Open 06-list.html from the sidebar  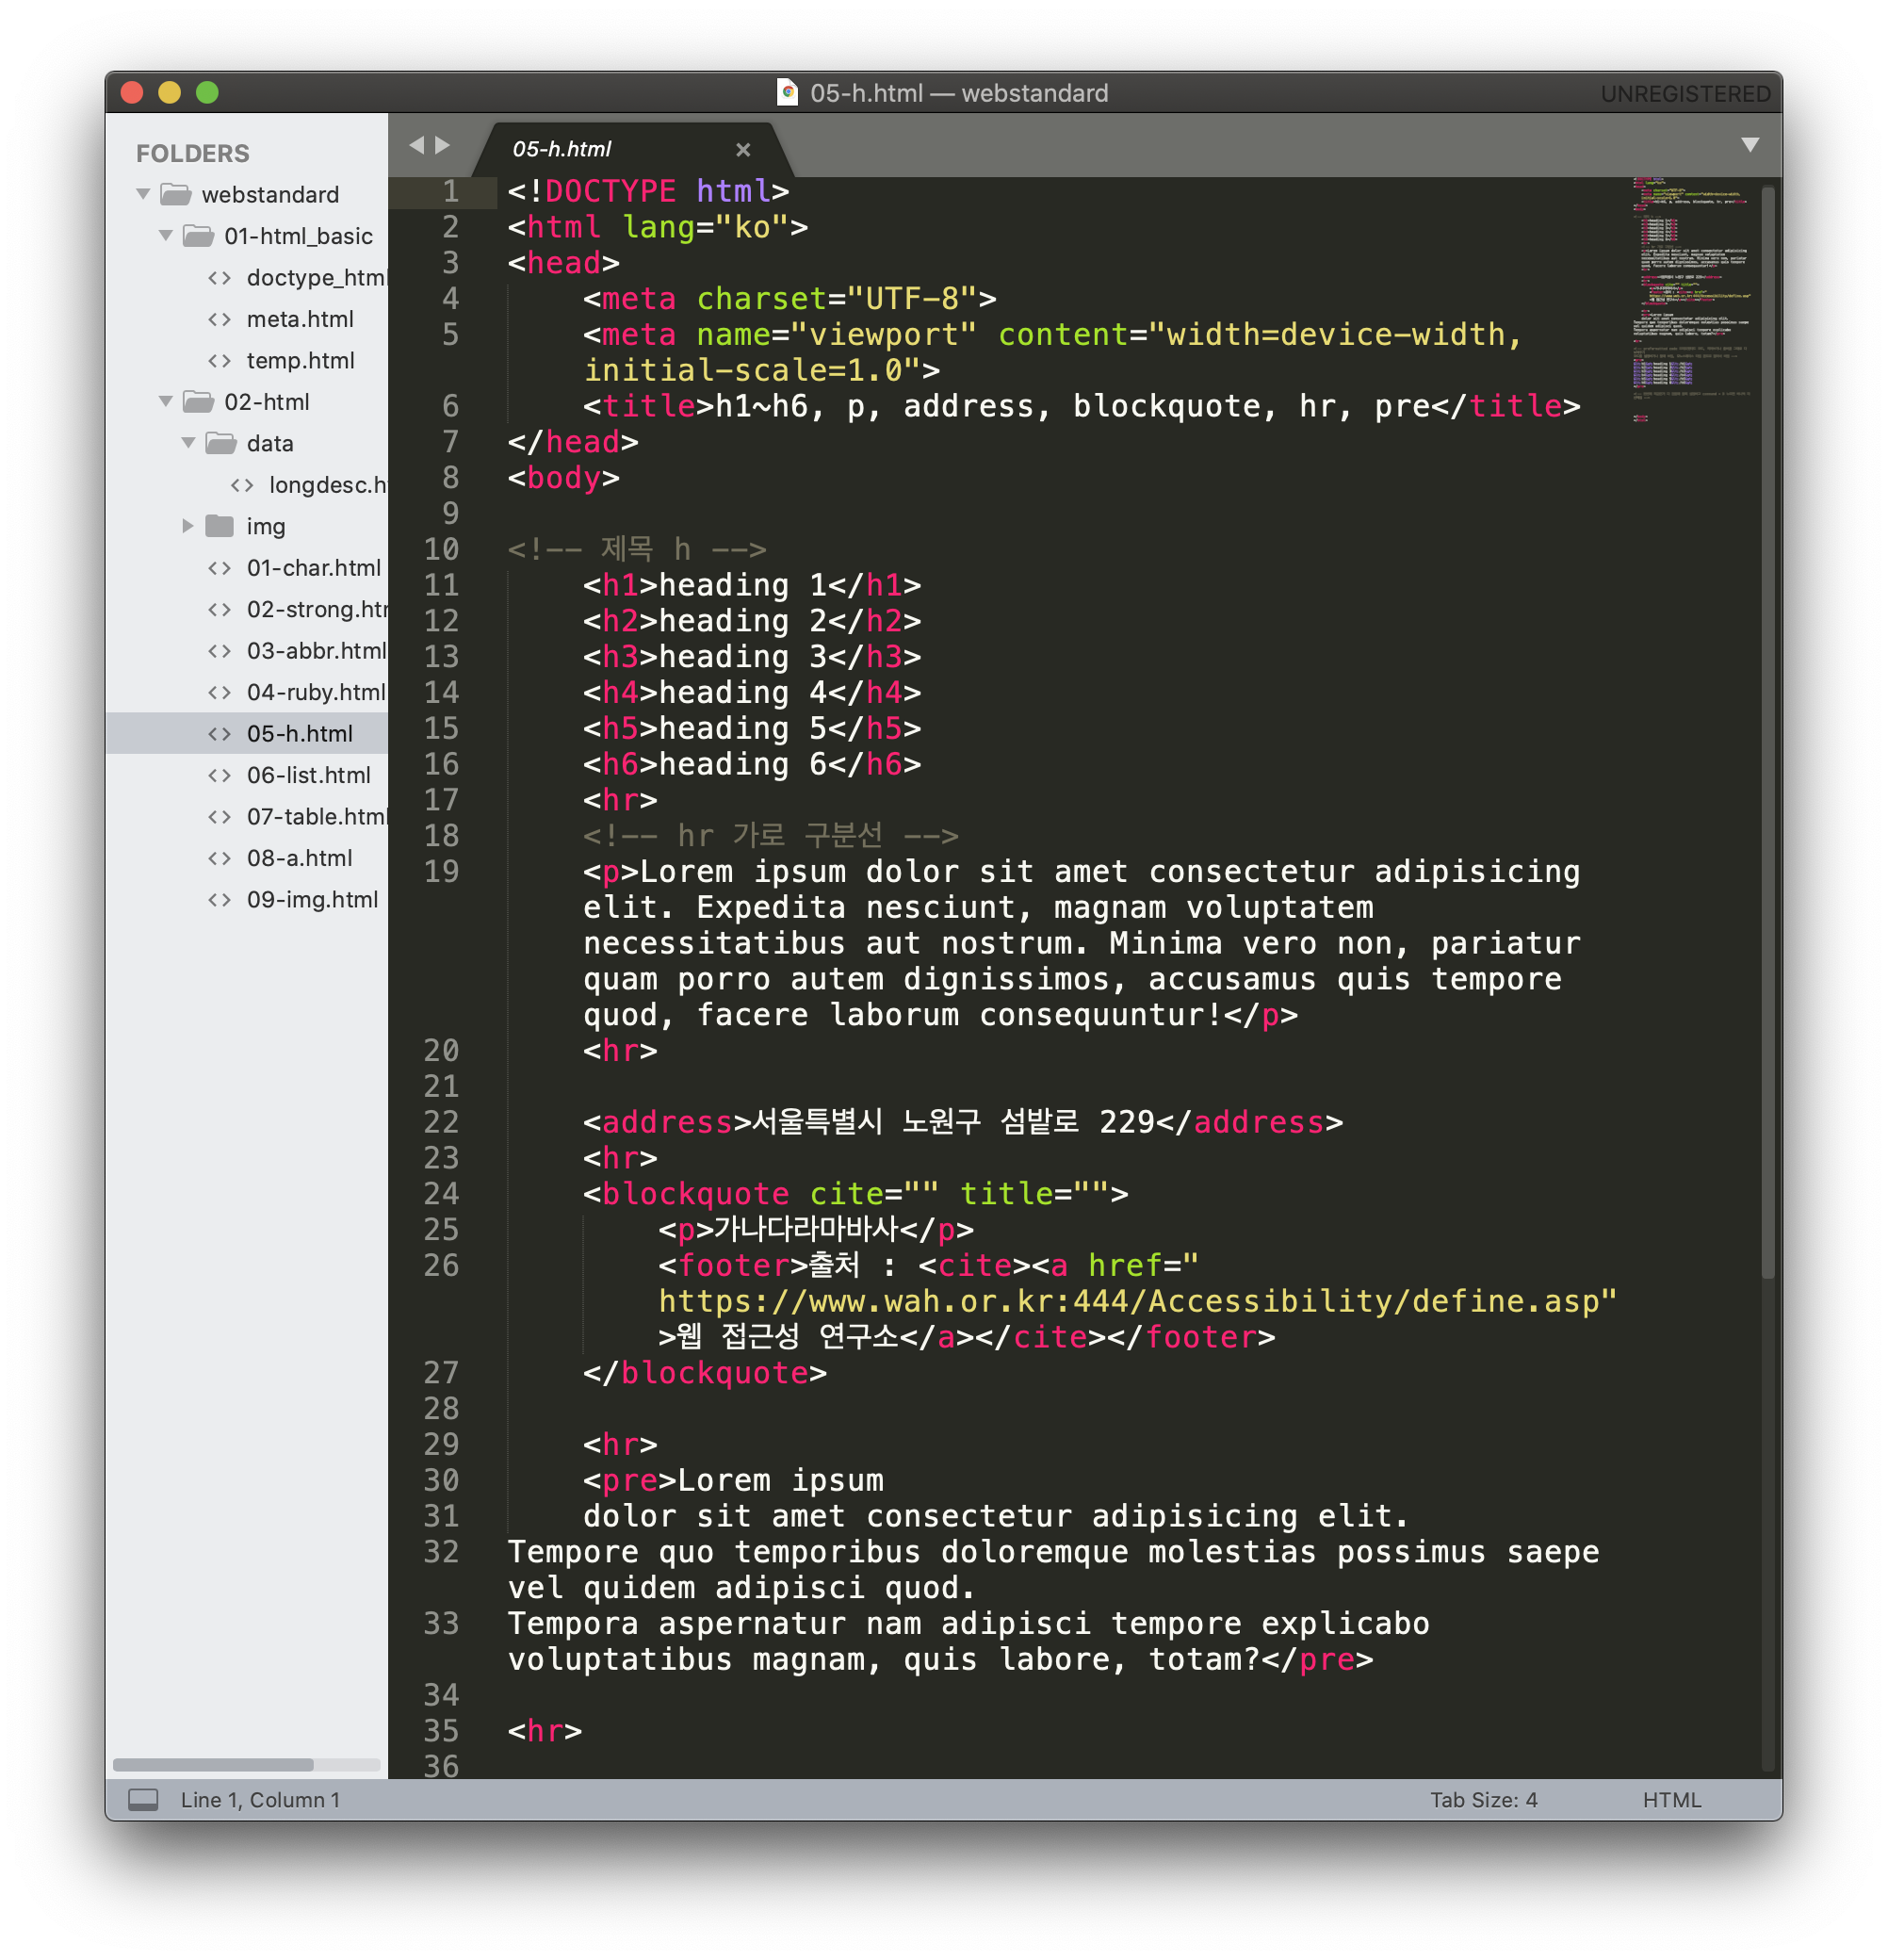[x=308, y=775]
